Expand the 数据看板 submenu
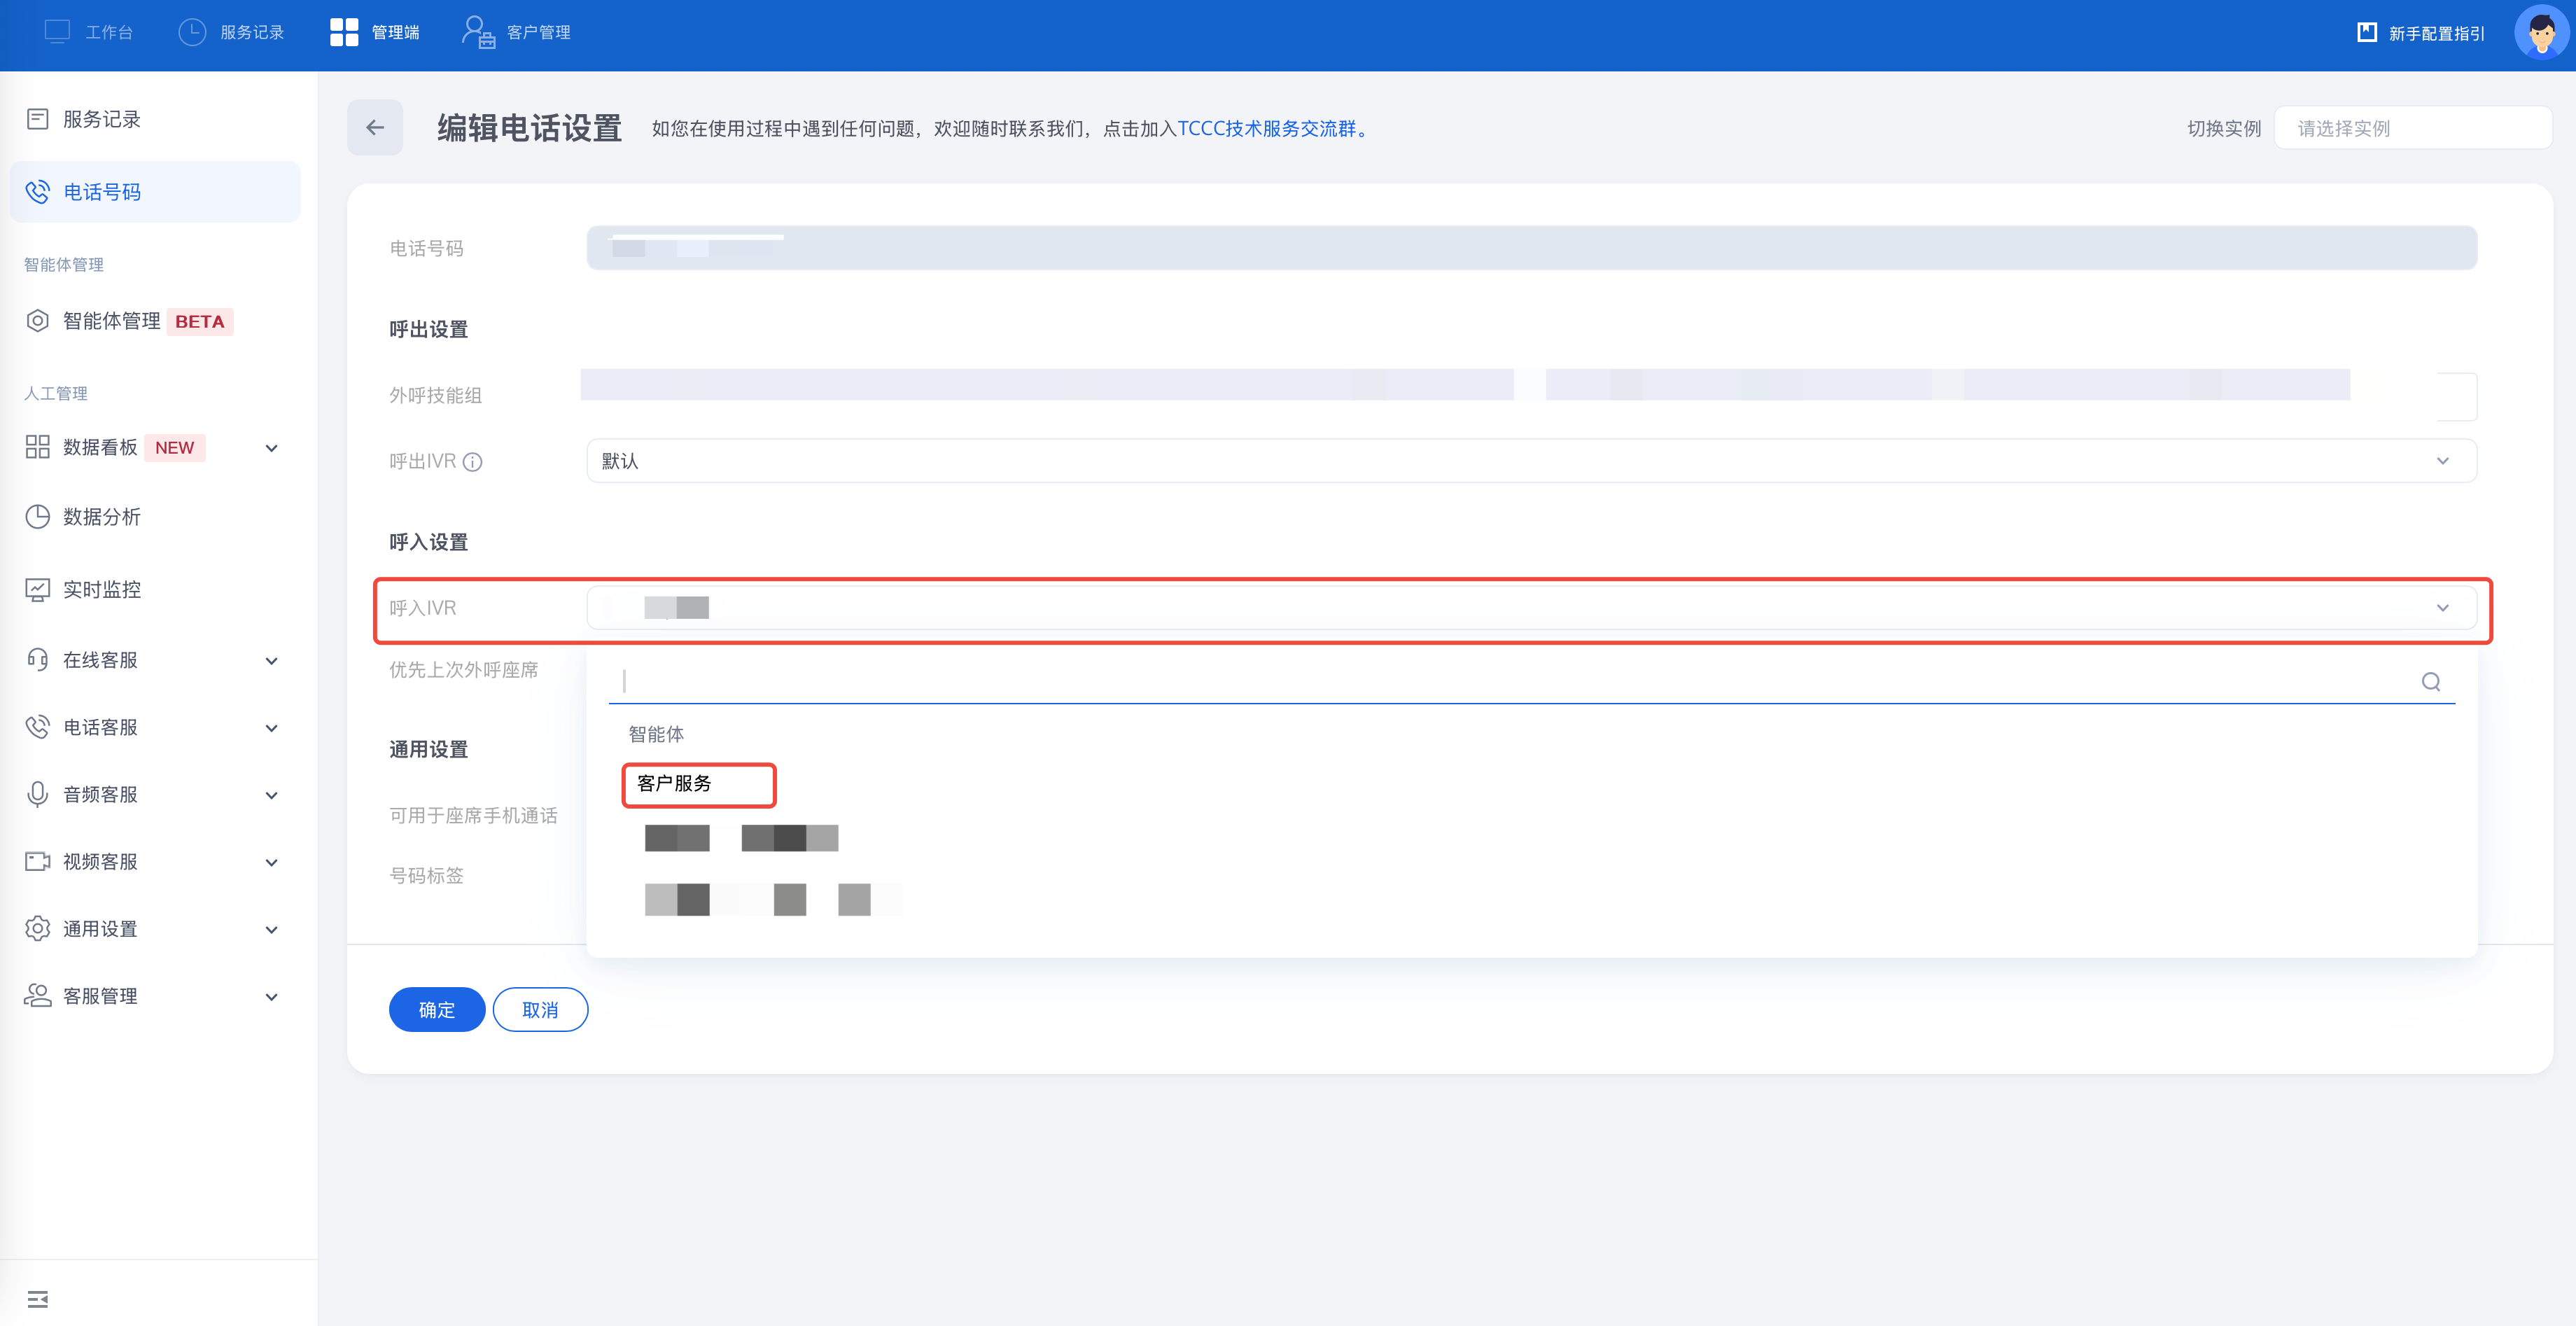2576x1326 pixels. 271,448
